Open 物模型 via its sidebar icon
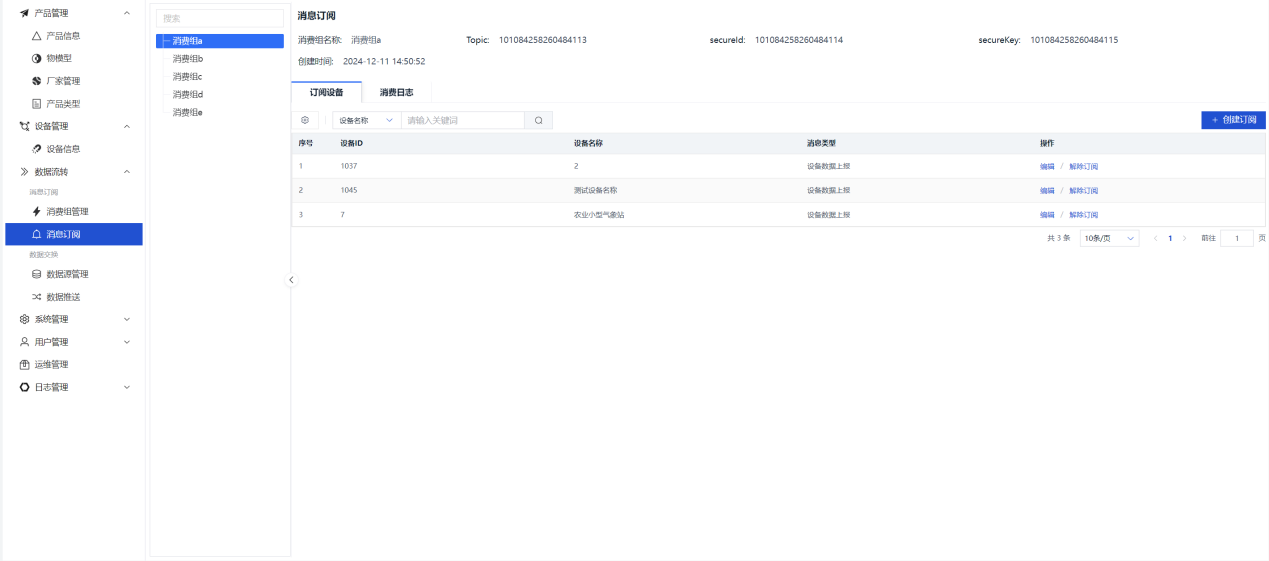Screen dimensions: 1269x561 (37, 58)
